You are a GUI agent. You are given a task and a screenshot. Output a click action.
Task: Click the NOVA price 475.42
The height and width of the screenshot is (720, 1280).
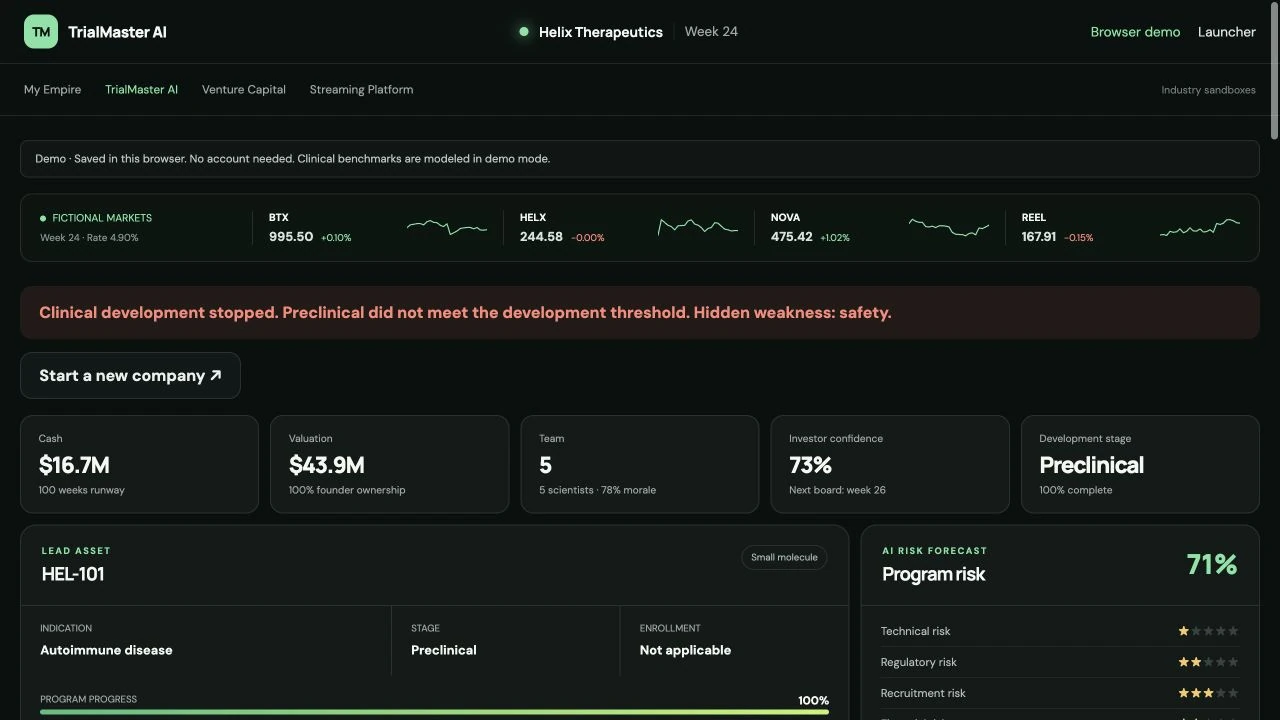click(791, 237)
